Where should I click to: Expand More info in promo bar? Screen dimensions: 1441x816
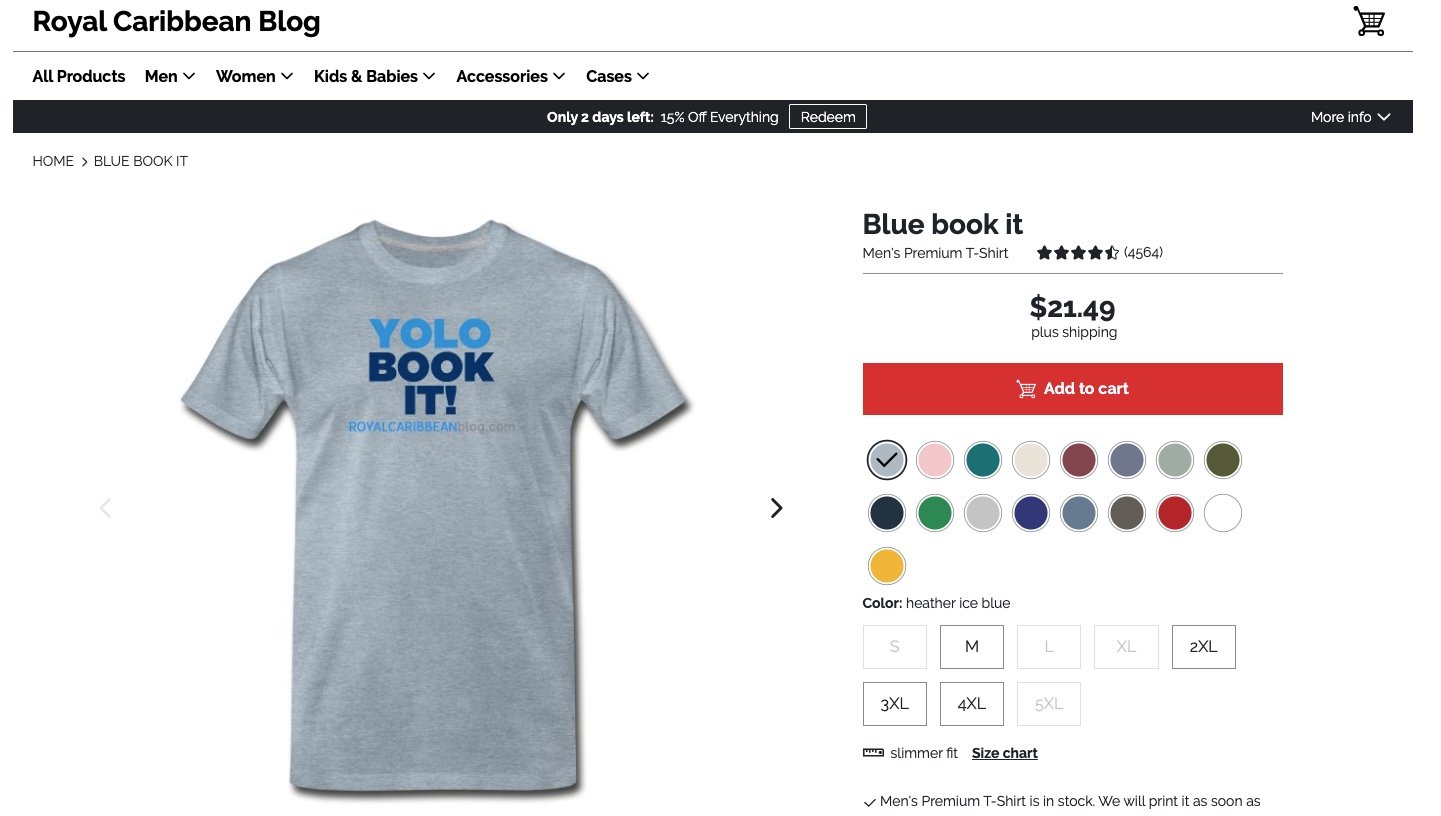pos(1350,117)
